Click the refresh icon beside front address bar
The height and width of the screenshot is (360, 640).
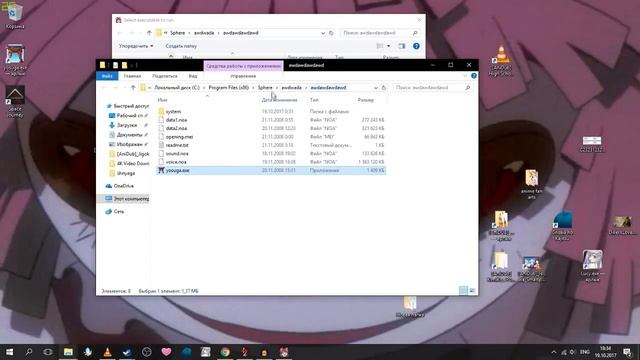point(384,87)
